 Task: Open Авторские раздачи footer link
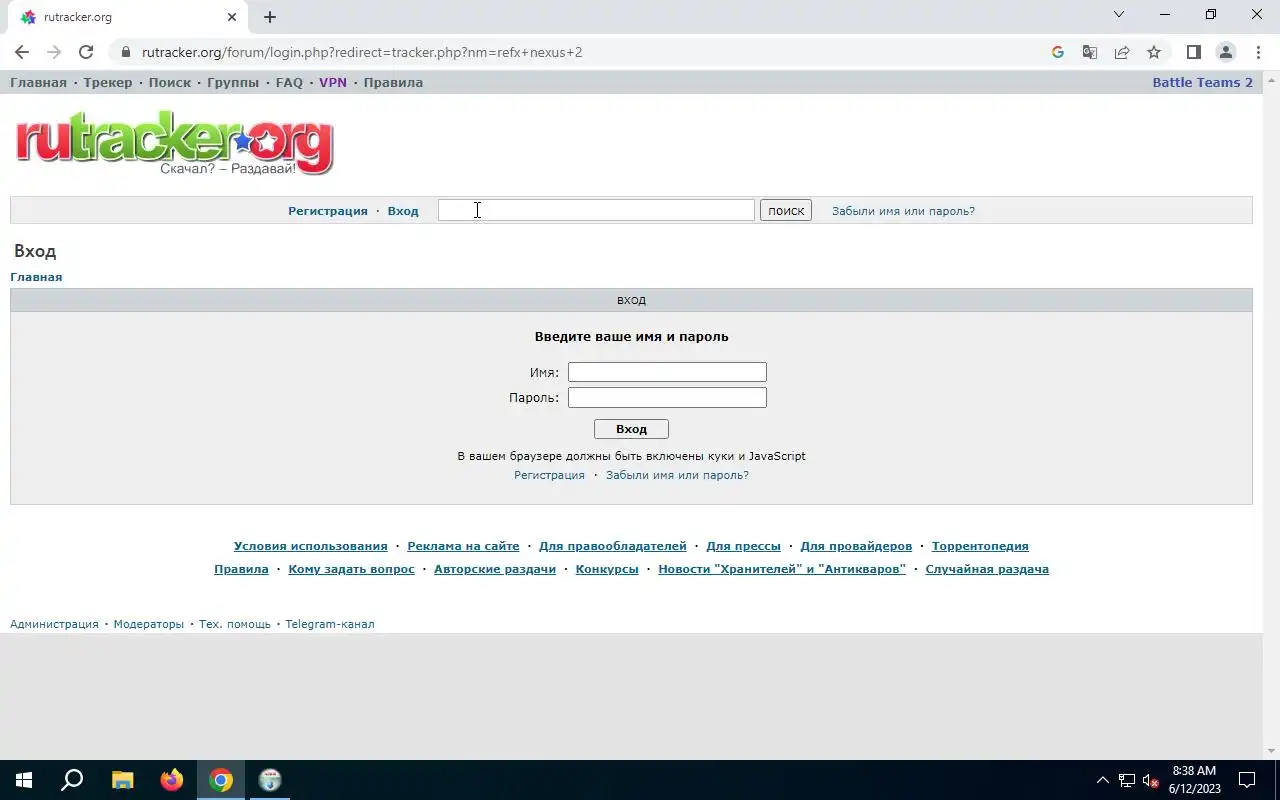click(495, 569)
